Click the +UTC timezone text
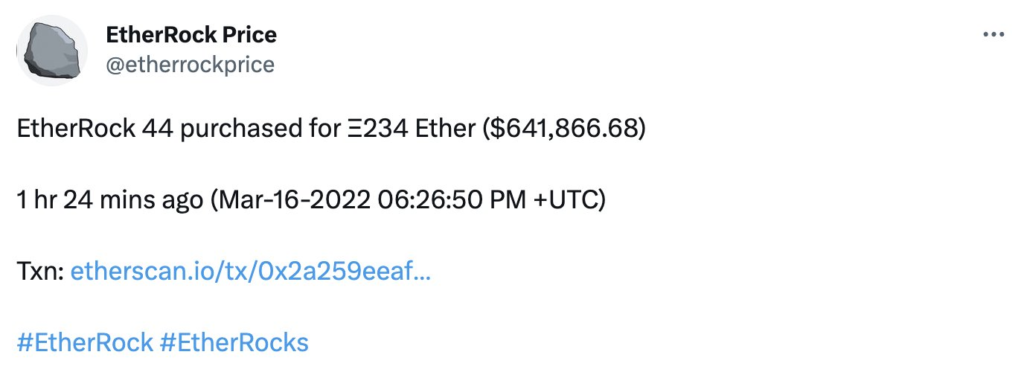The width and height of the screenshot is (1024, 375). click(x=568, y=201)
